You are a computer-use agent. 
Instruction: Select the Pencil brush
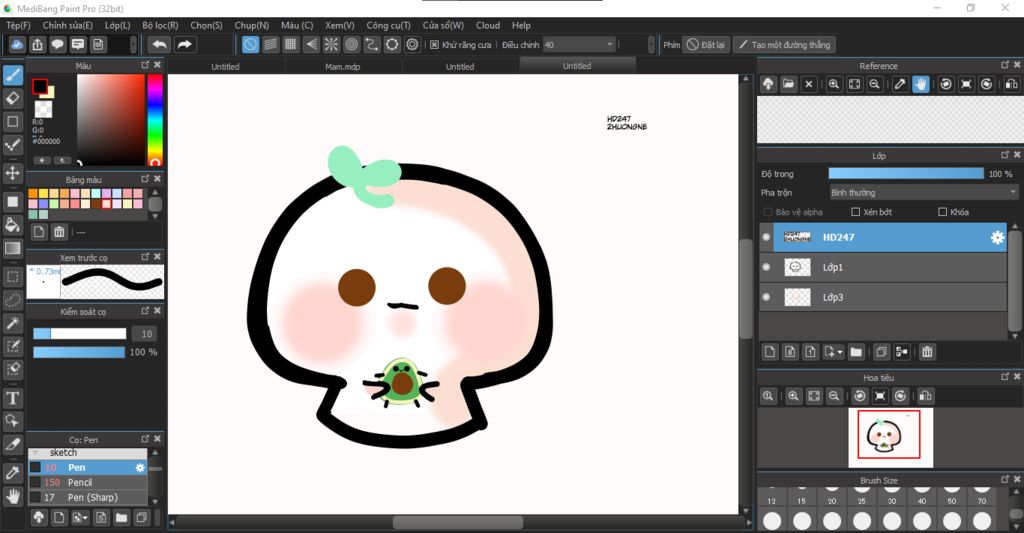point(88,482)
